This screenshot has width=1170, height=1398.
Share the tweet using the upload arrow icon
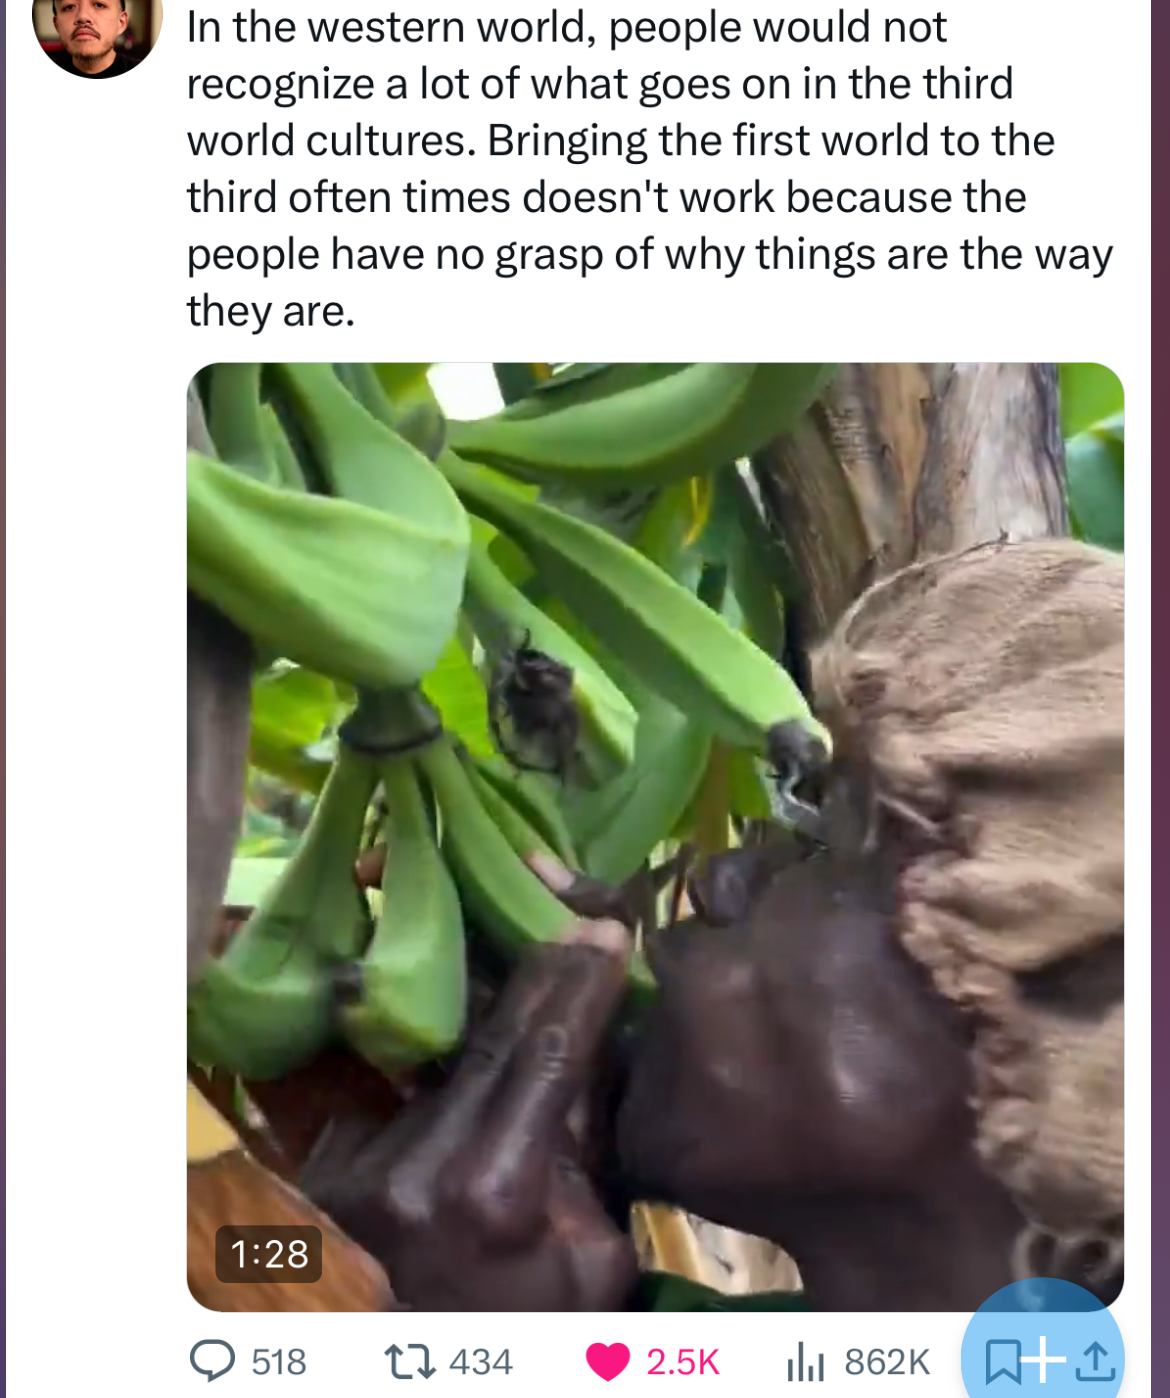click(1095, 1361)
